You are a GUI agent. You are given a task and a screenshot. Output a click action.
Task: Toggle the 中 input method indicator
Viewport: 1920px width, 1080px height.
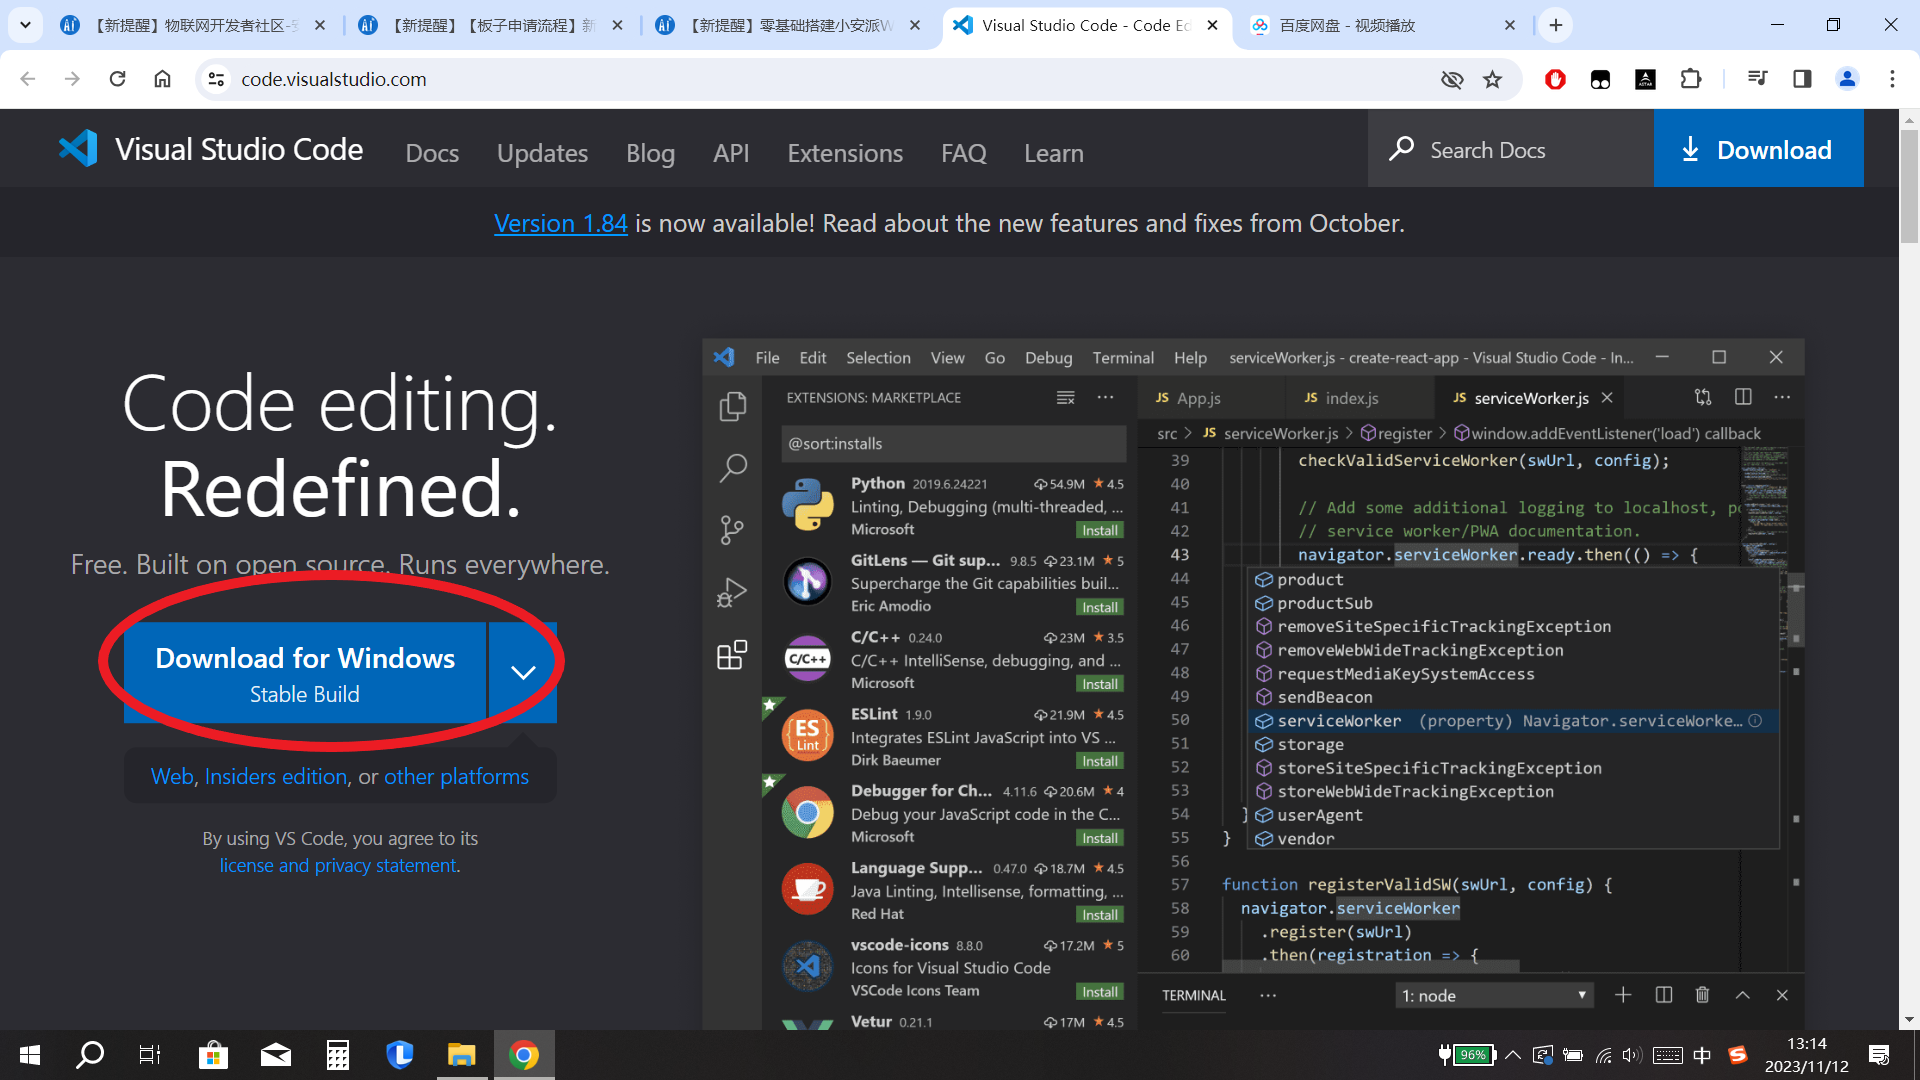pos(1702,1055)
